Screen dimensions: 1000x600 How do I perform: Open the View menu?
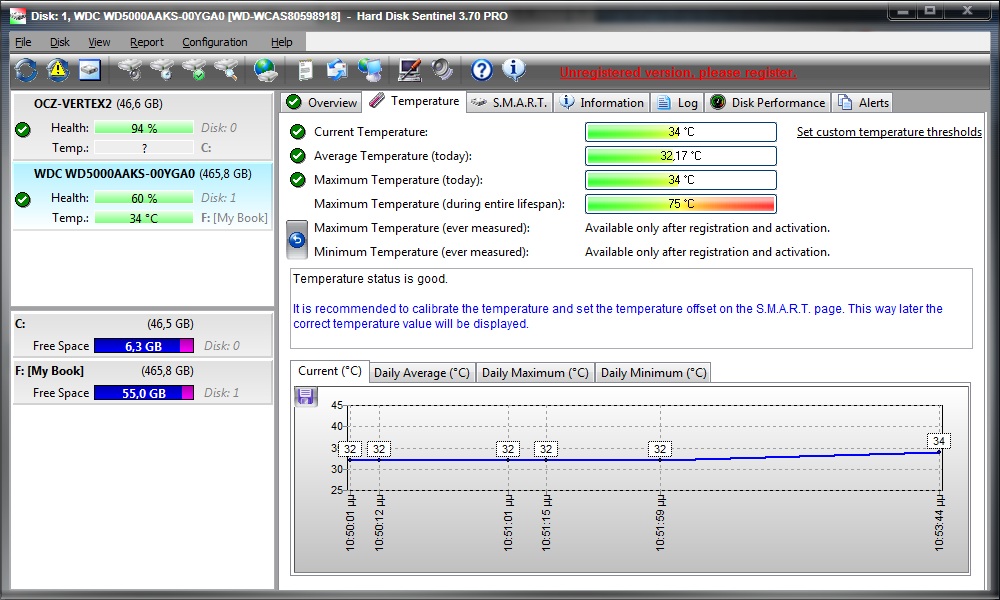[99, 42]
